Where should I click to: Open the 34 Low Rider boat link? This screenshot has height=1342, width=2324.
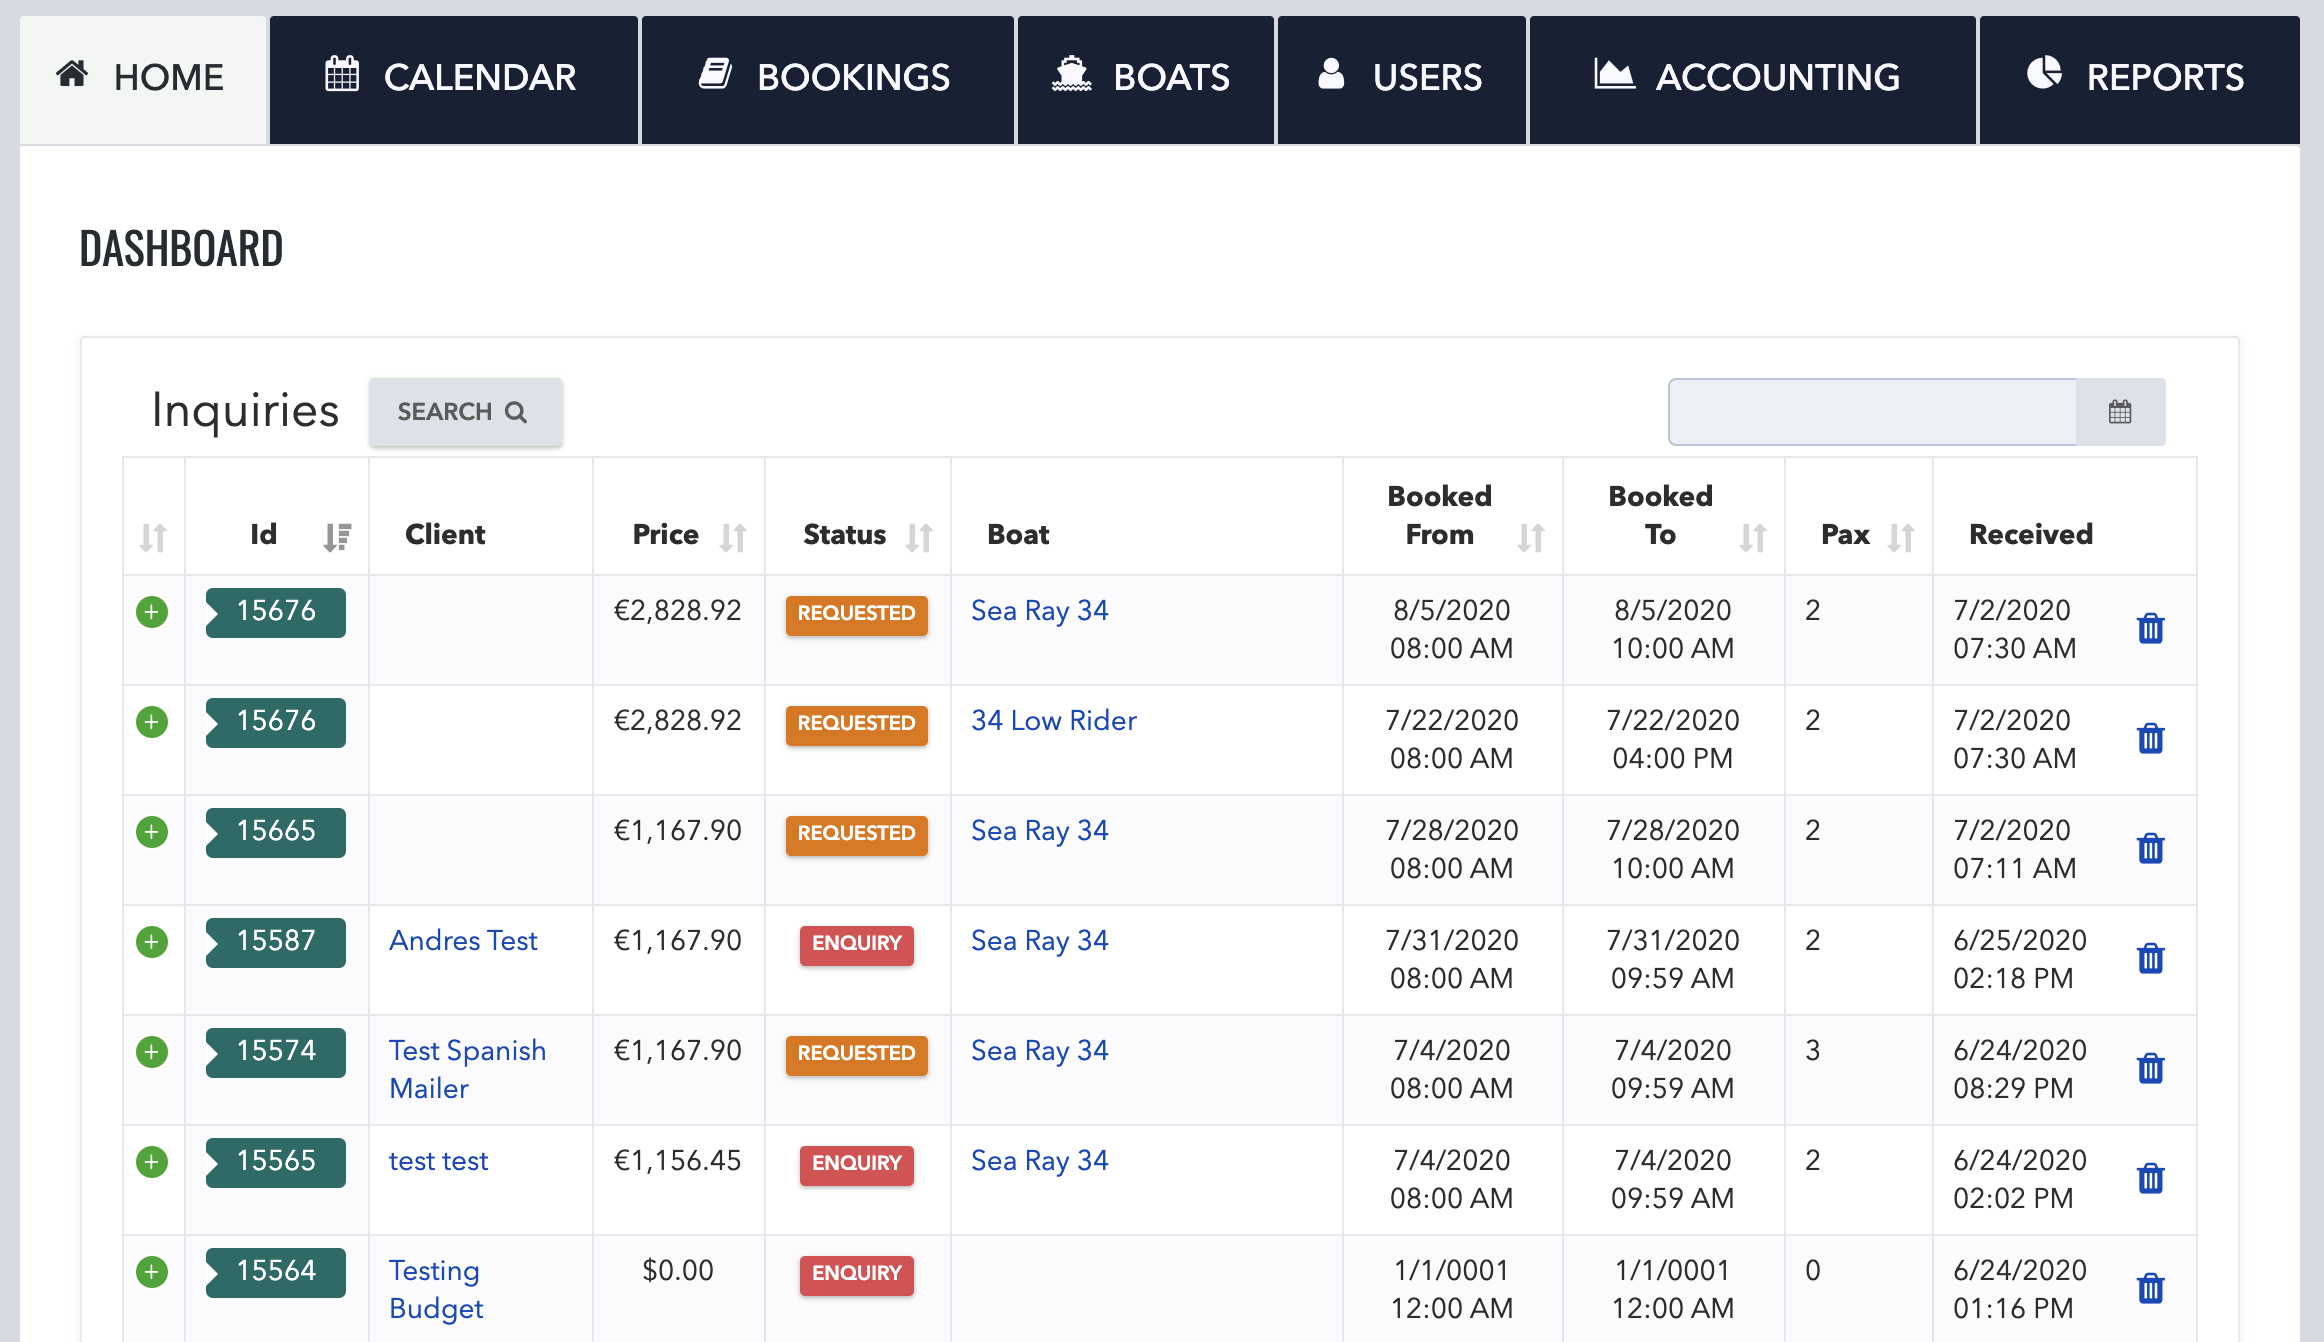click(x=1053, y=720)
